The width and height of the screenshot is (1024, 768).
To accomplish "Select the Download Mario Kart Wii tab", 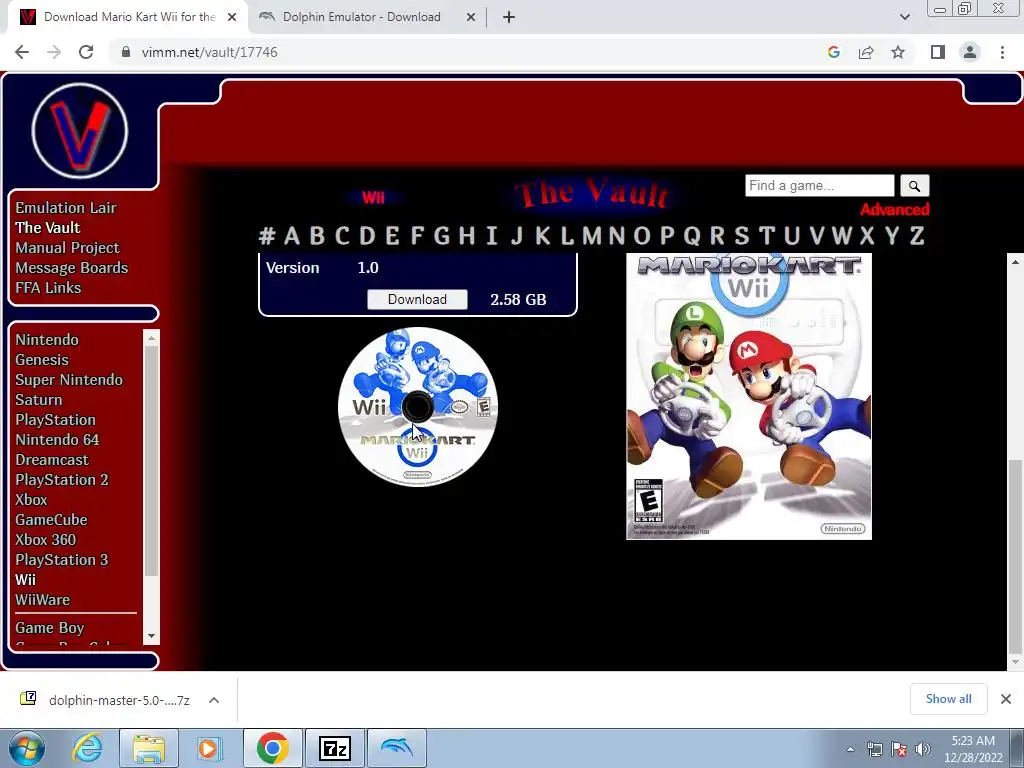I will click(x=129, y=17).
